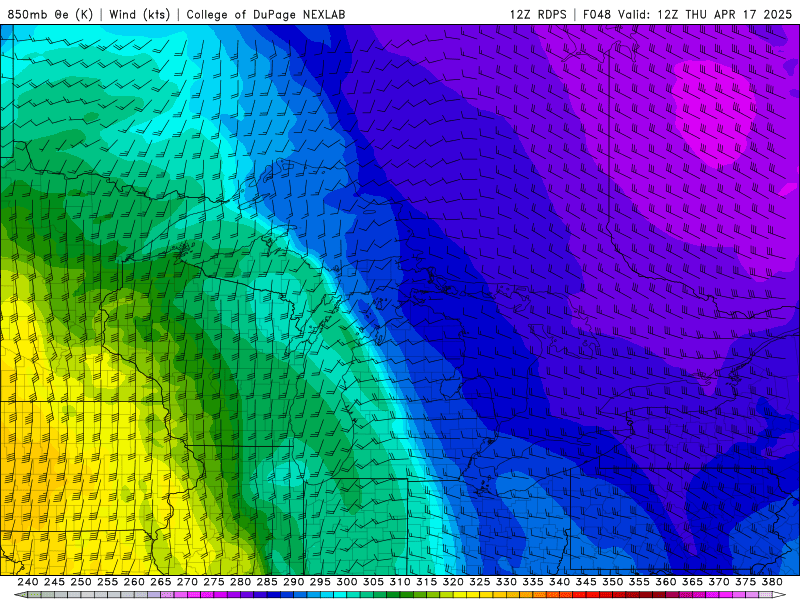Click the 285 scale number
Viewport: 800px width, 600px height.
click(267, 582)
